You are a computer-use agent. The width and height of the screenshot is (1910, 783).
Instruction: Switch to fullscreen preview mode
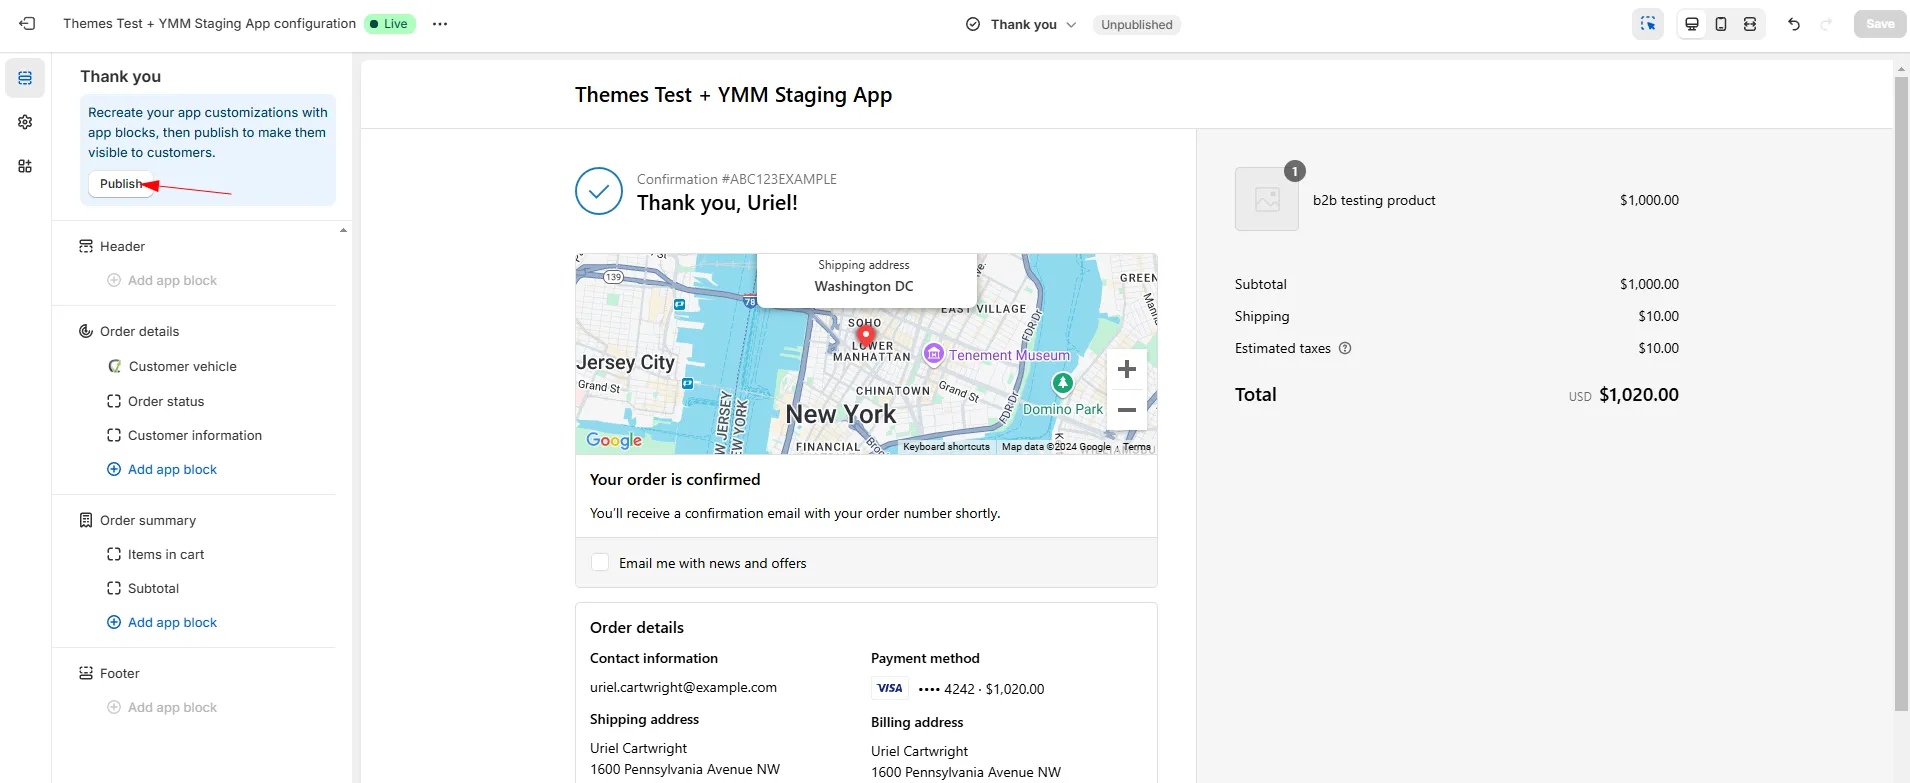pos(1750,24)
